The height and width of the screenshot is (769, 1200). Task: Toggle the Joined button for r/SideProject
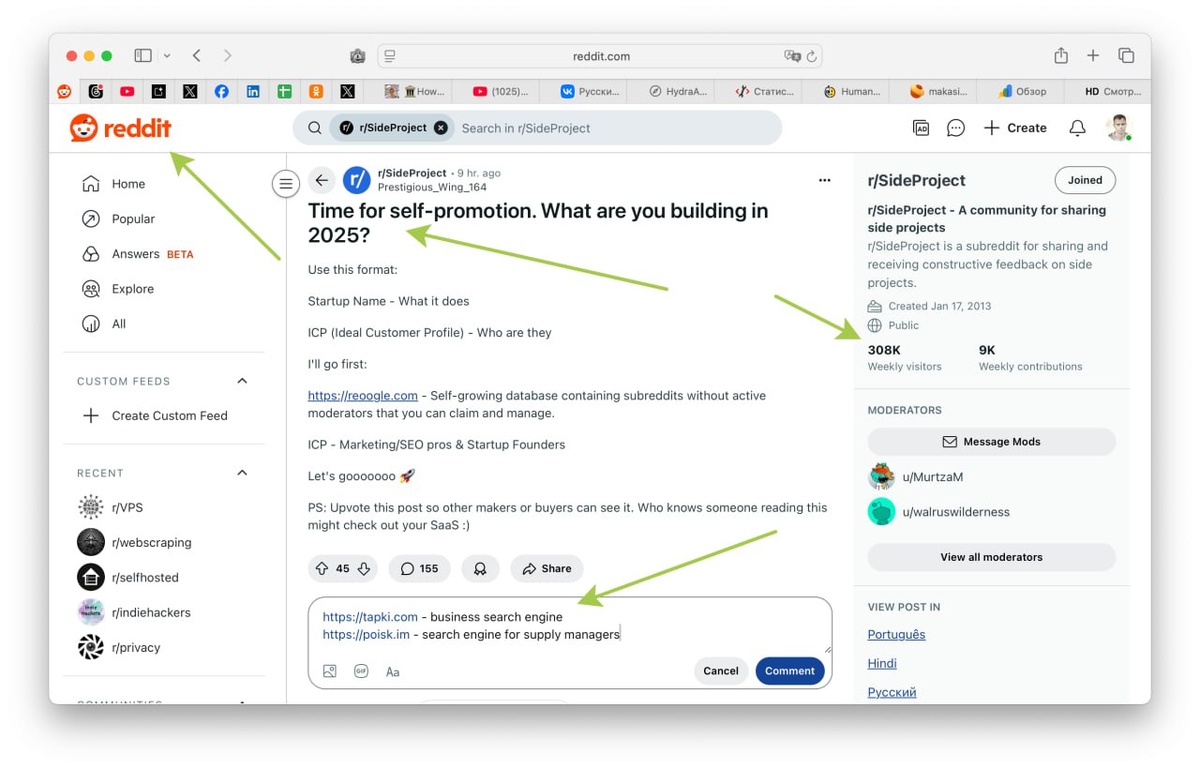point(1085,180)
